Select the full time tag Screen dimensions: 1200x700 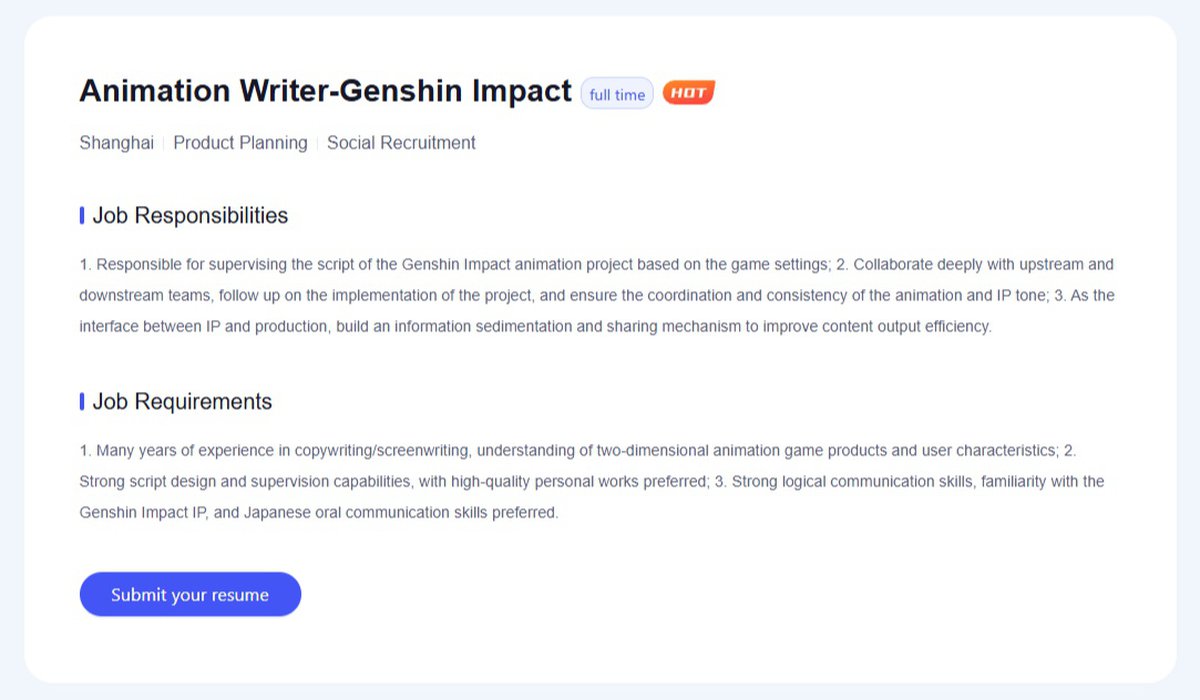point(617,94)
